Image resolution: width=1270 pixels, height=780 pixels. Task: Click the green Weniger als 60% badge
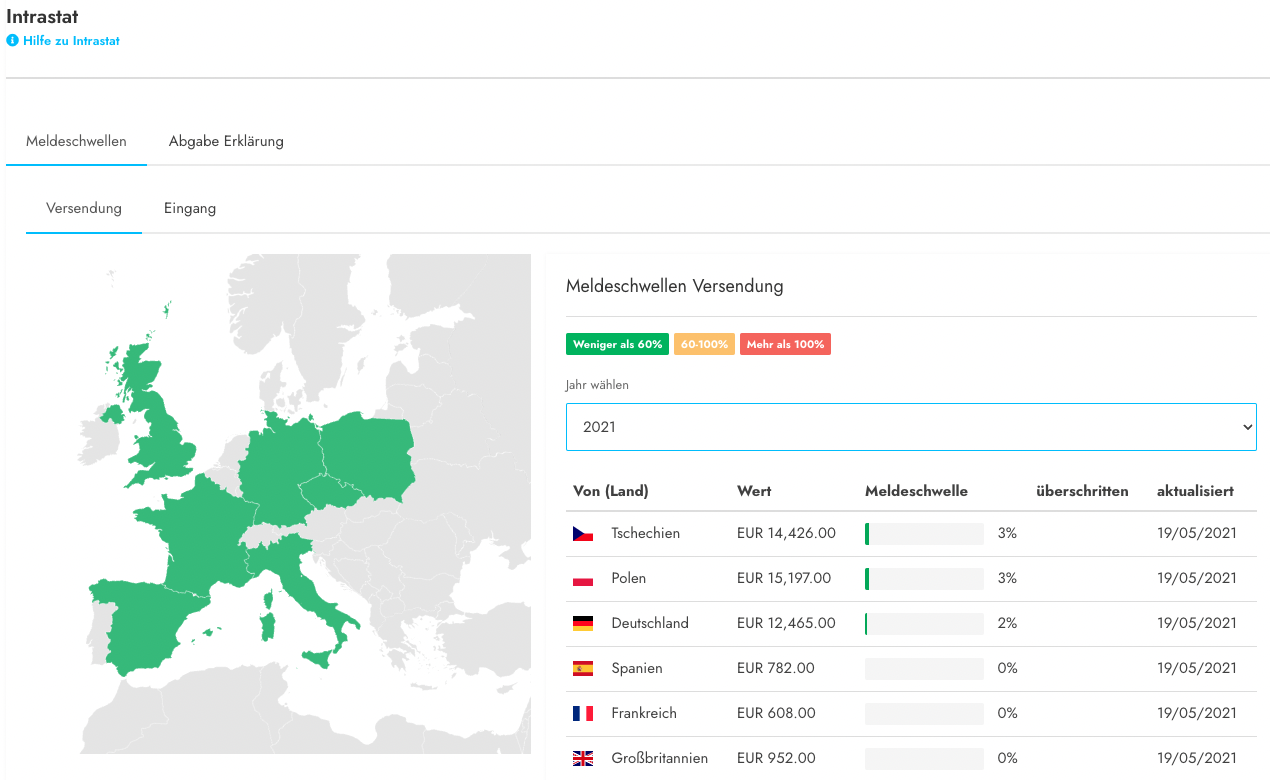click(x=617, y=344)
